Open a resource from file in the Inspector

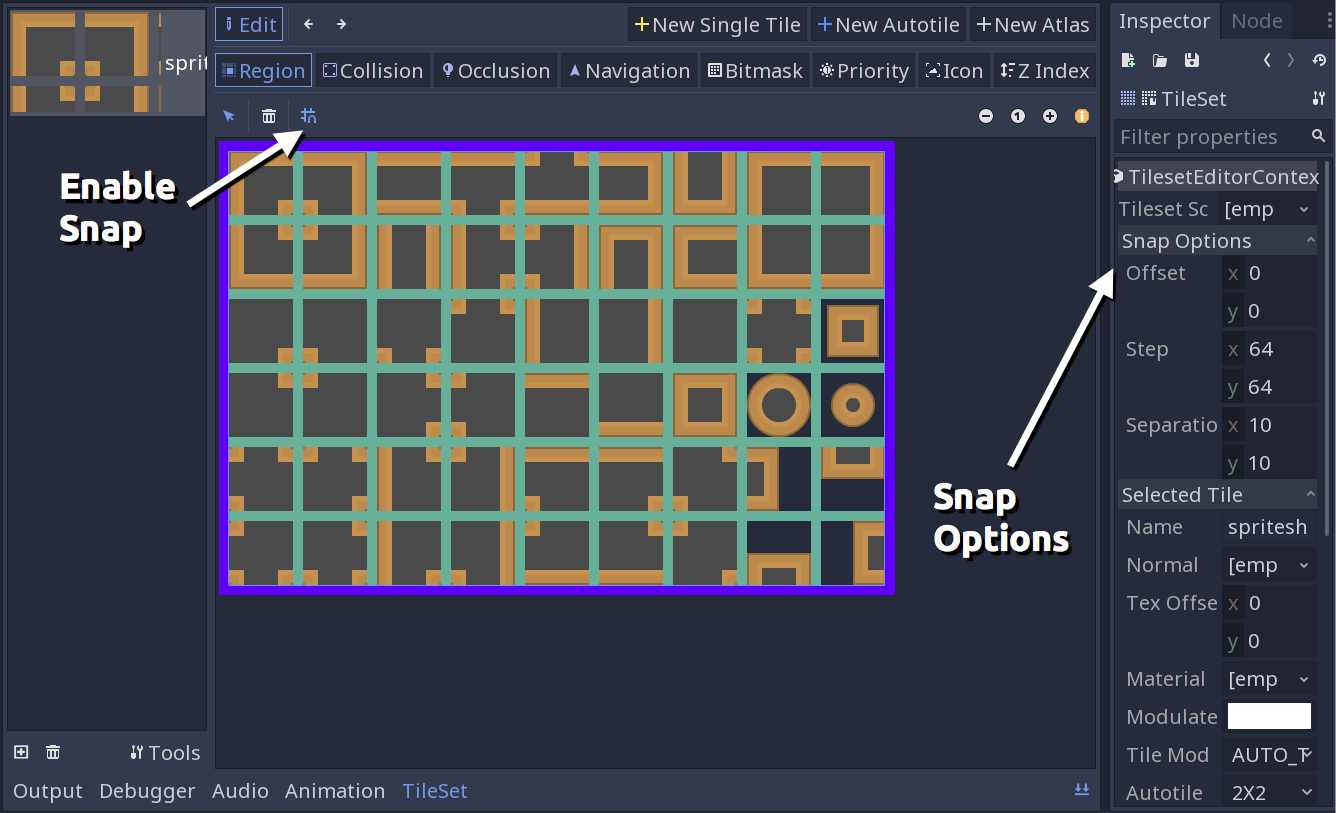tap(1160, 60)
